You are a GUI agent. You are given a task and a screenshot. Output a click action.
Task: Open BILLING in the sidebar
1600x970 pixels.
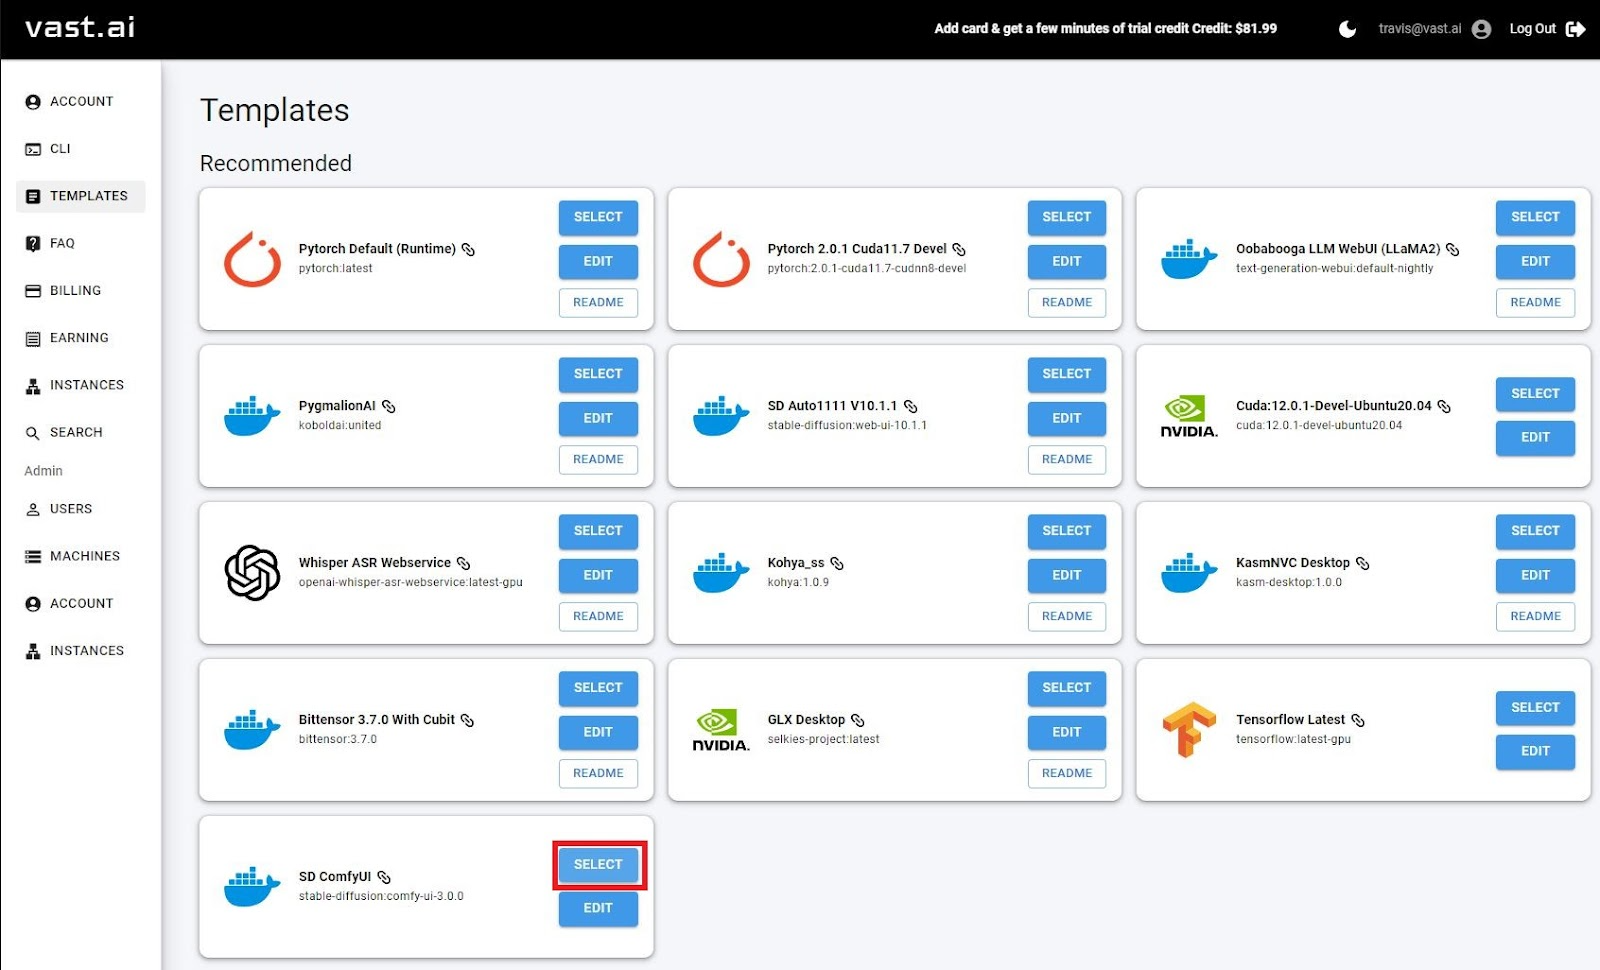click(x=81, y=291)
